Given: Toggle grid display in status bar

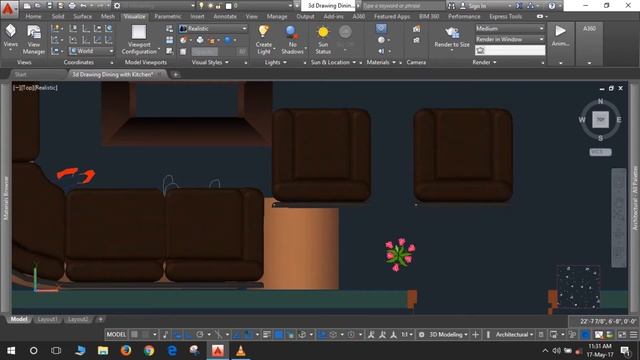Looking at the screenshot, I should [x=134, y=335].
